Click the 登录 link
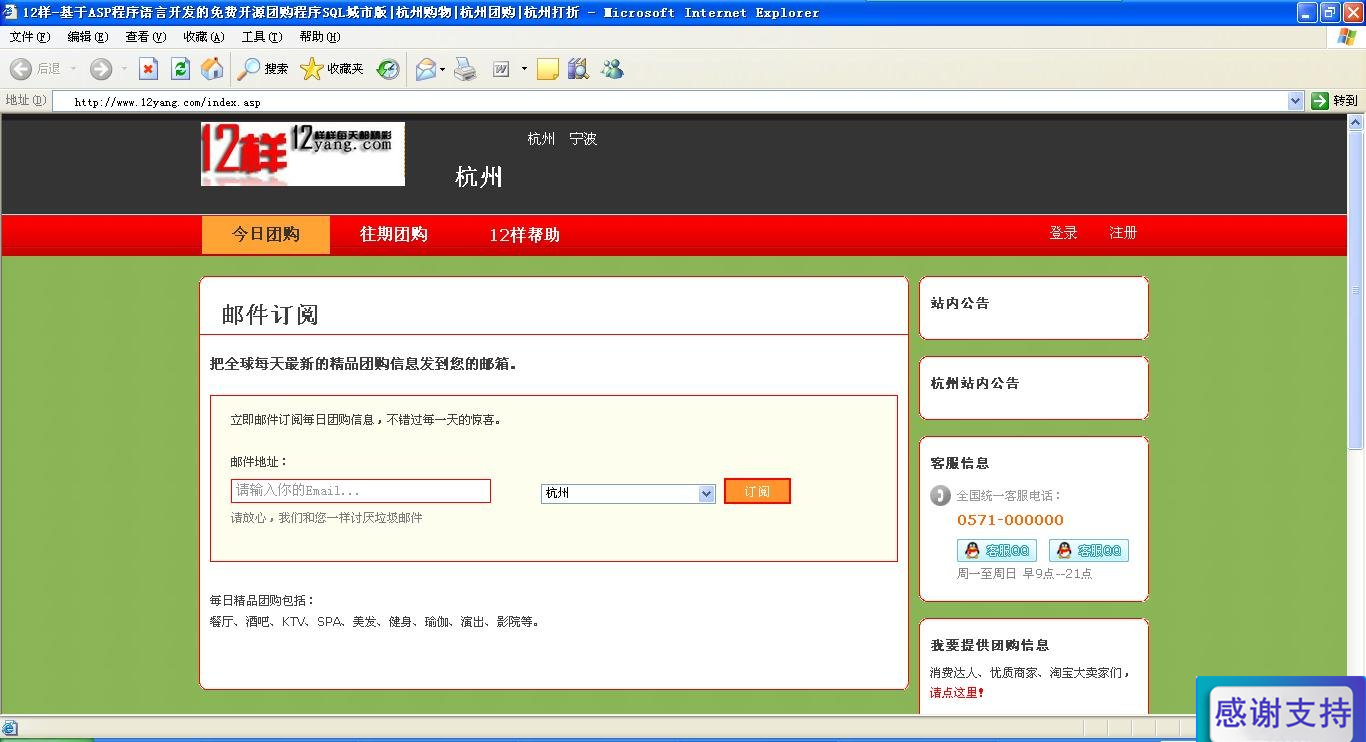 (1063, 232)
